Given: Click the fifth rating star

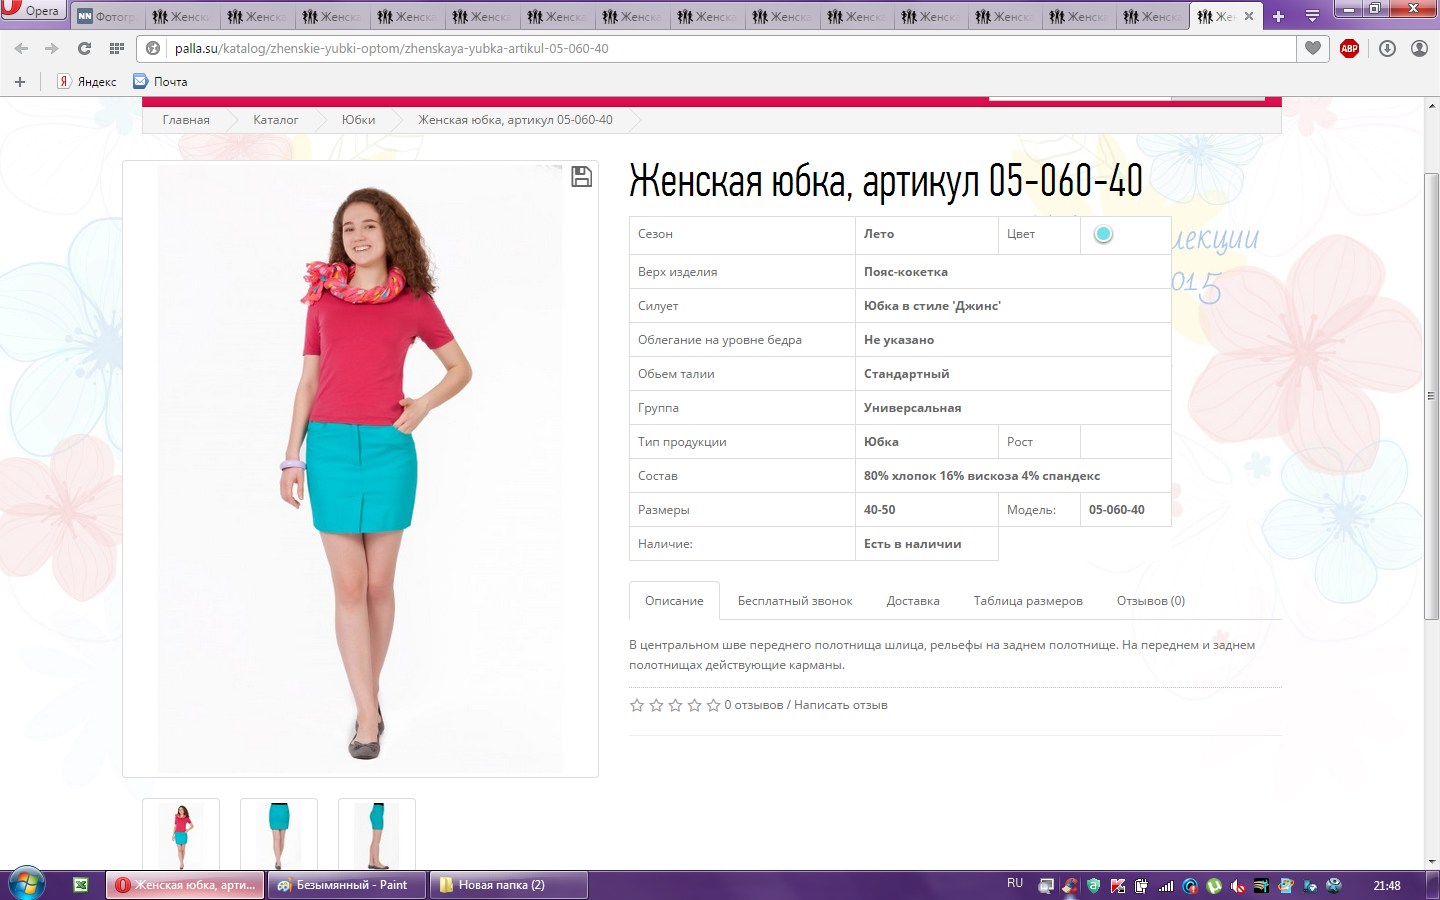Looking at the screenshot, I should tap(713, 705).
